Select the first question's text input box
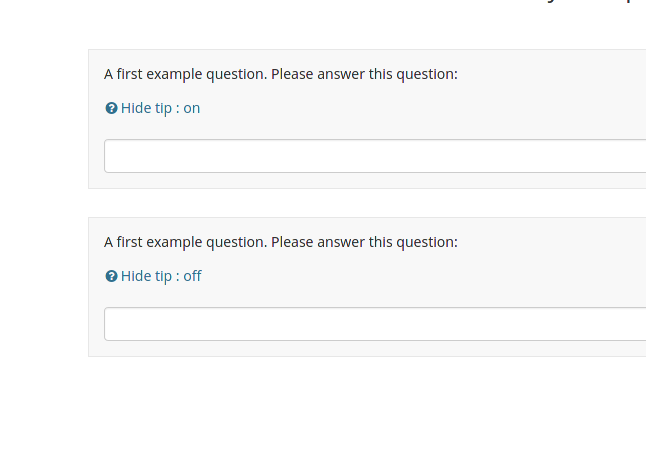 tap(375, 156)
